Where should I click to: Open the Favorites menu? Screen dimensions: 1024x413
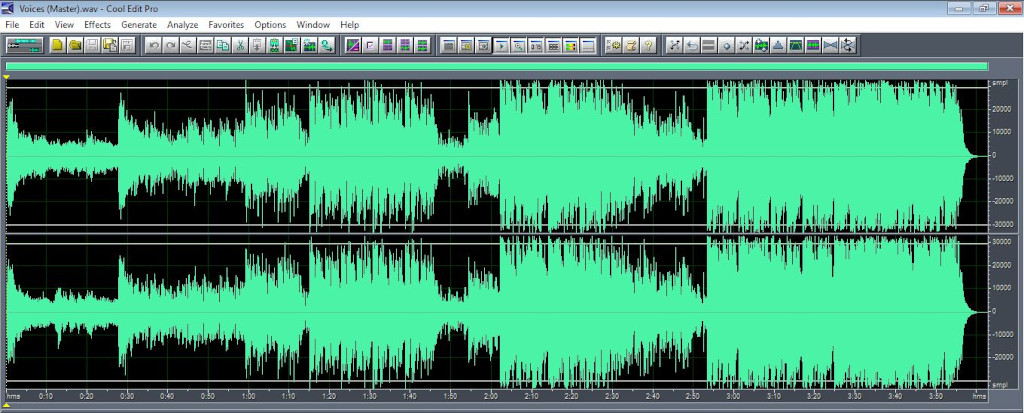pyautogui.click(x=226, y=25)
